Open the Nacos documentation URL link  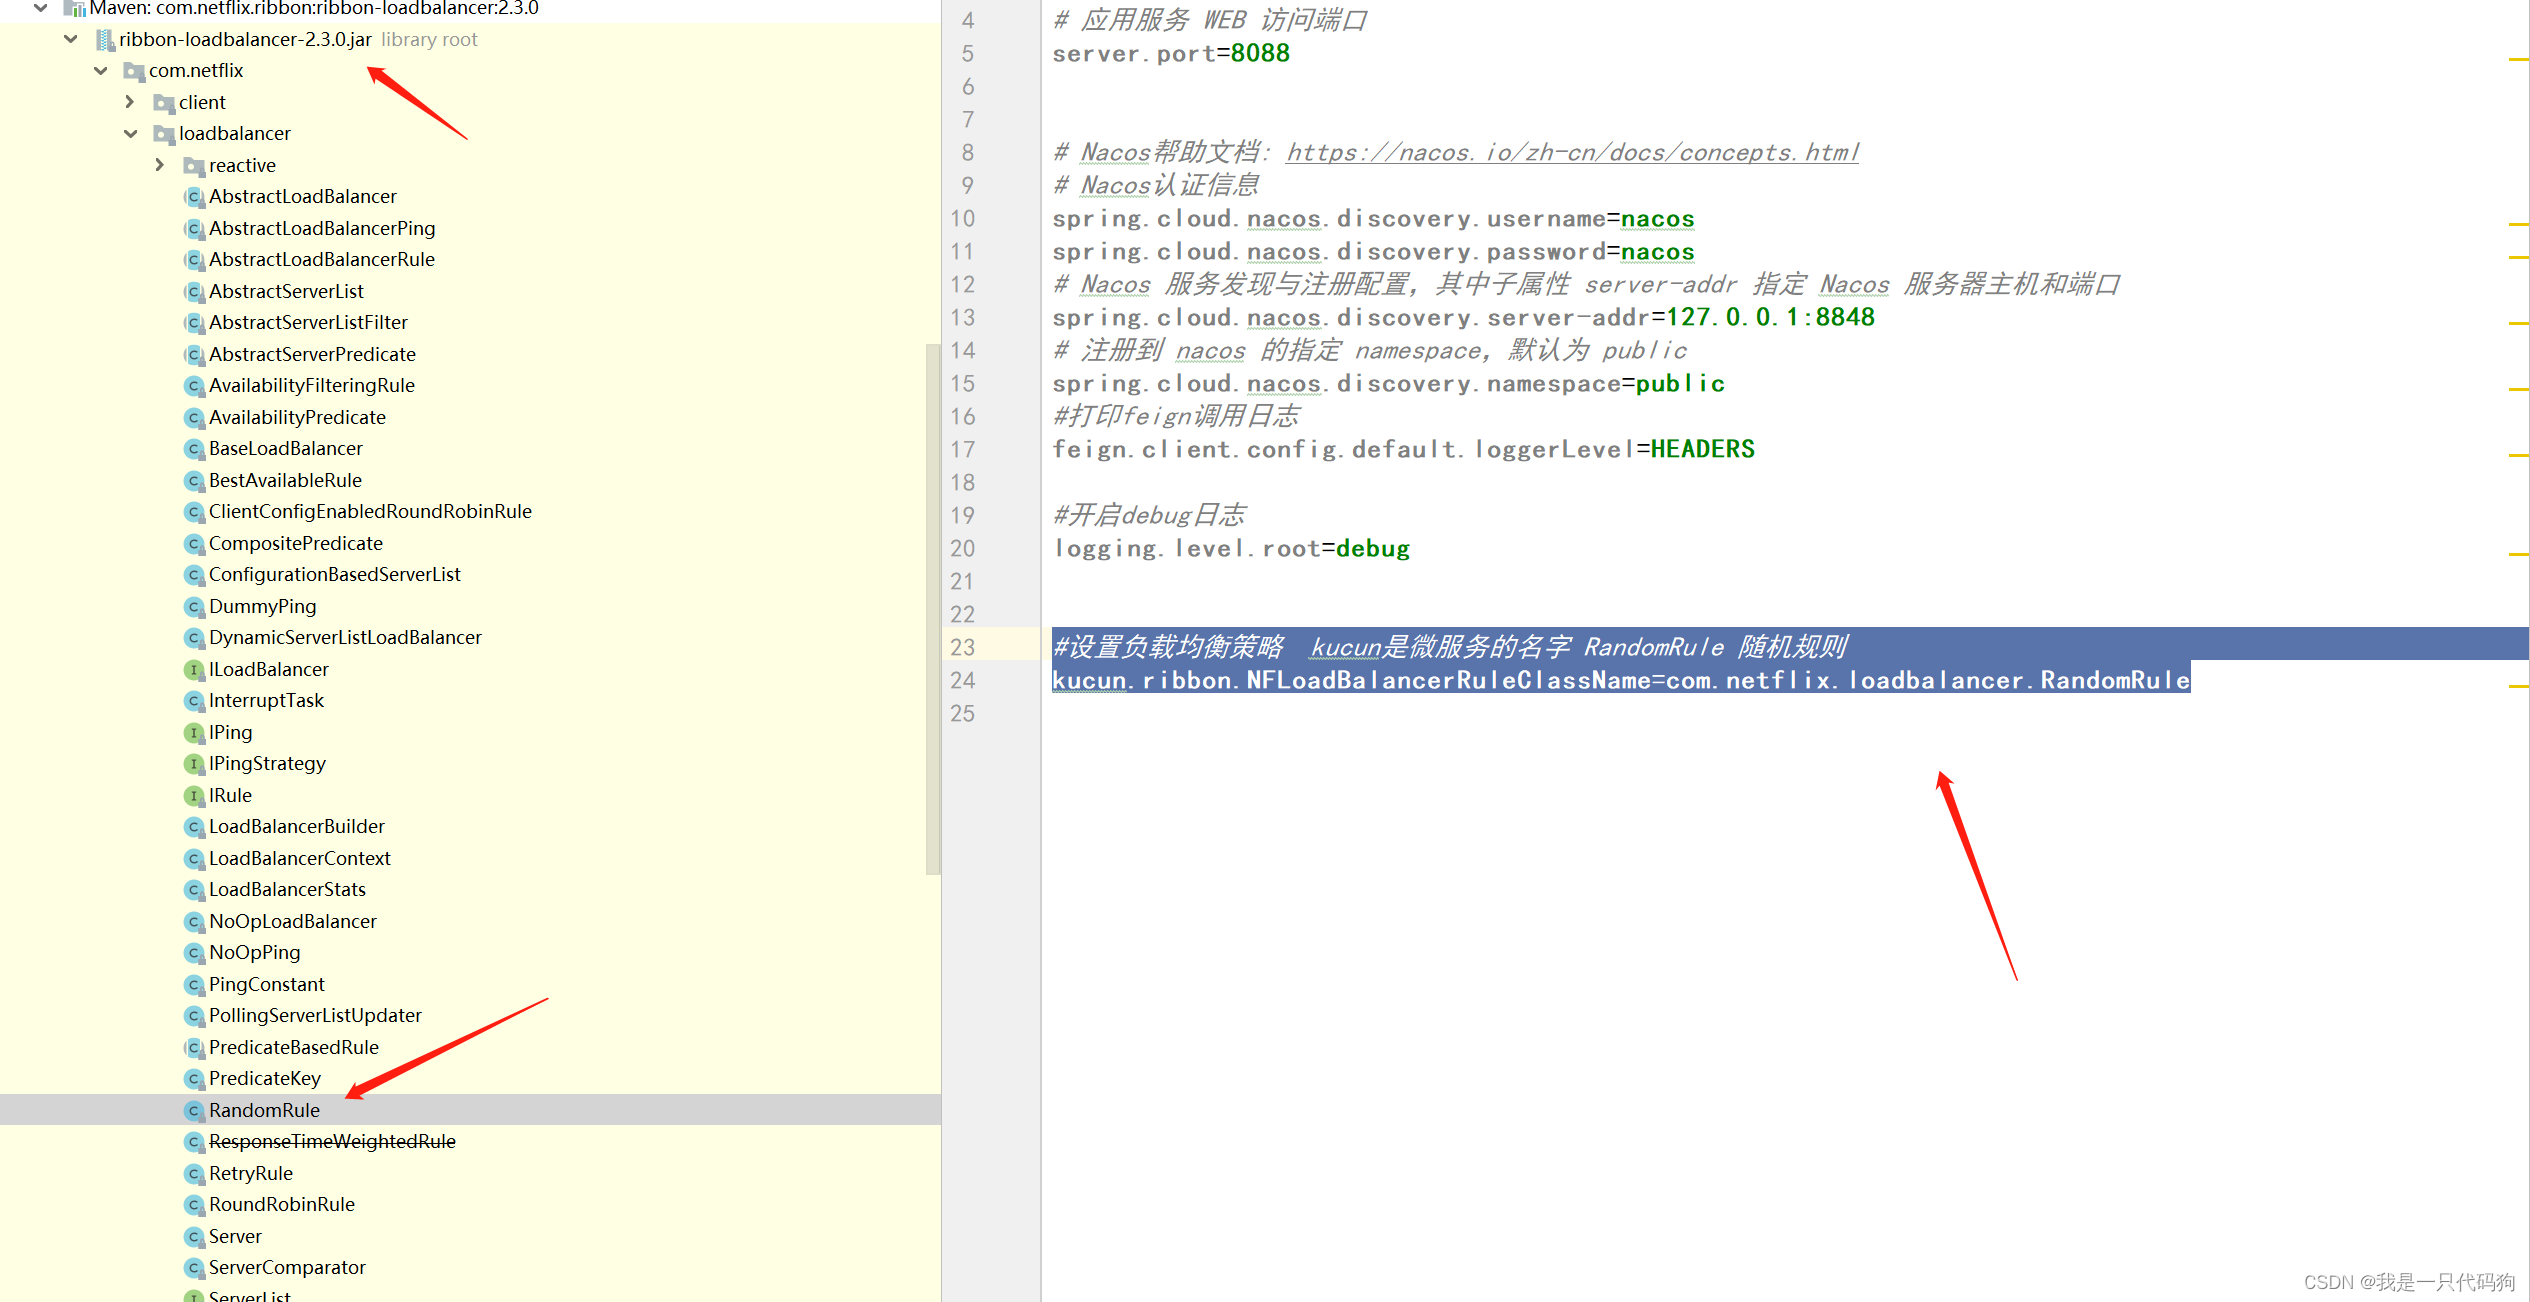pos(1571,152)
